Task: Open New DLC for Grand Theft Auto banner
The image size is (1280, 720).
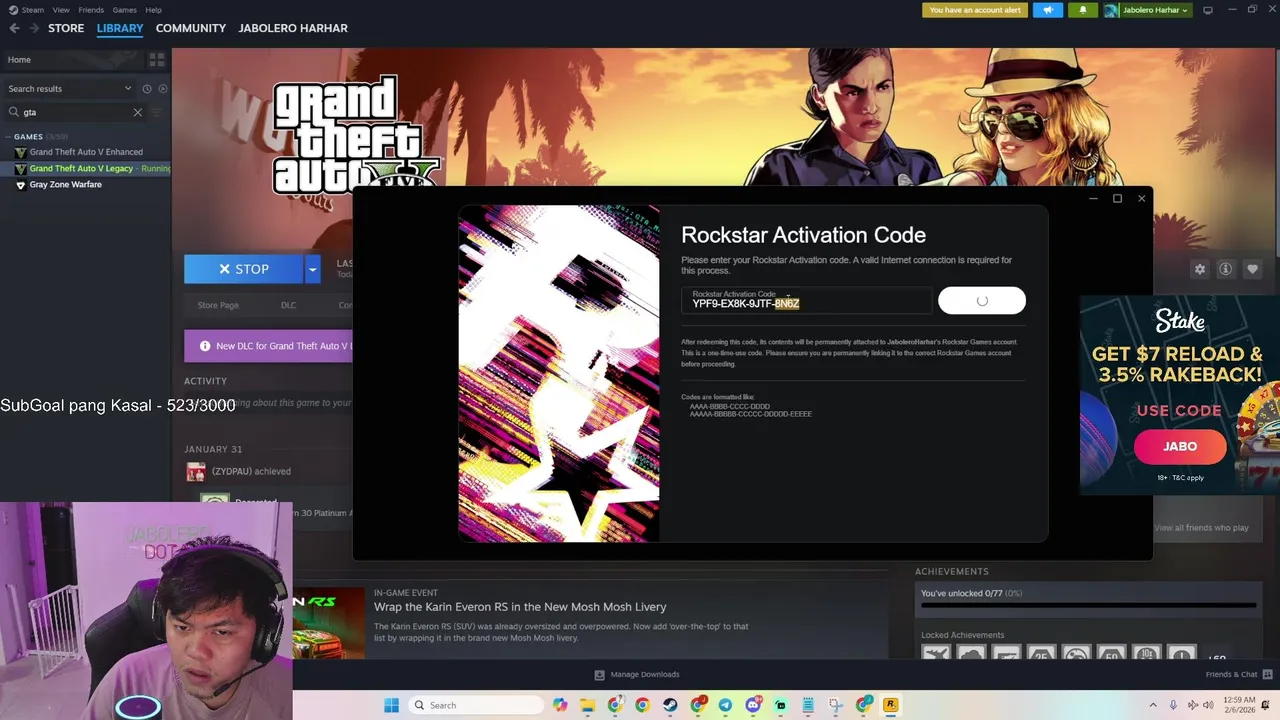Action: pos(268,346)
